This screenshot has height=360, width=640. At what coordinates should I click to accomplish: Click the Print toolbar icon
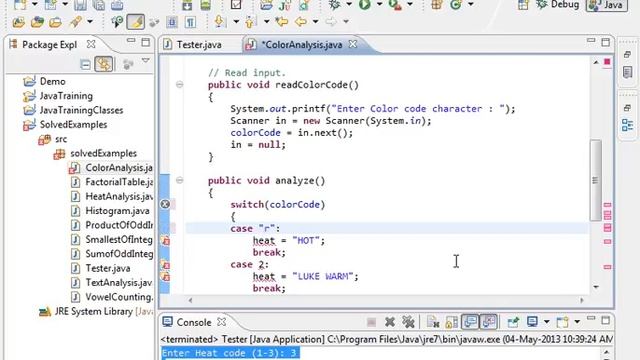117,4
